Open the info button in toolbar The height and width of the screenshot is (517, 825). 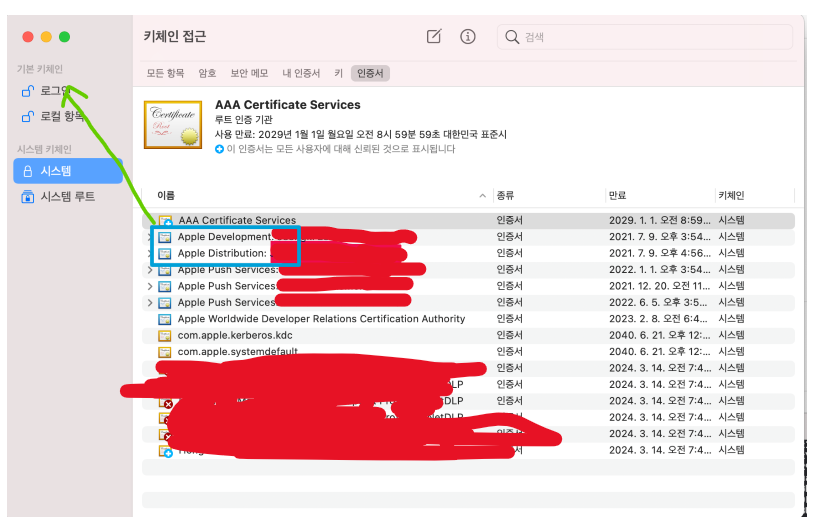468,36
